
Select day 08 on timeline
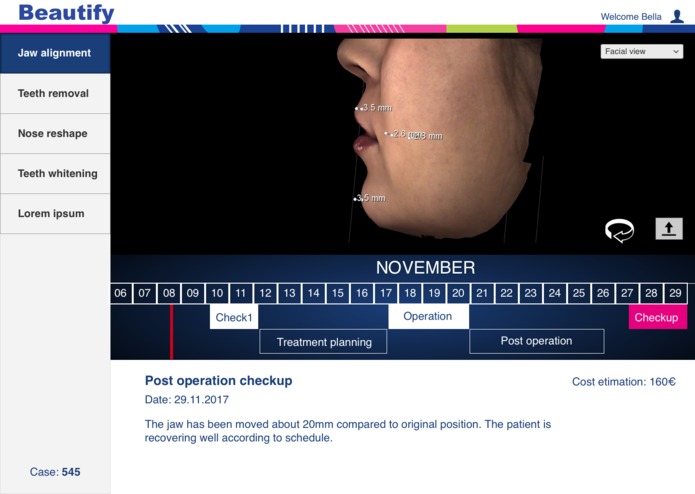coord(169,293)
